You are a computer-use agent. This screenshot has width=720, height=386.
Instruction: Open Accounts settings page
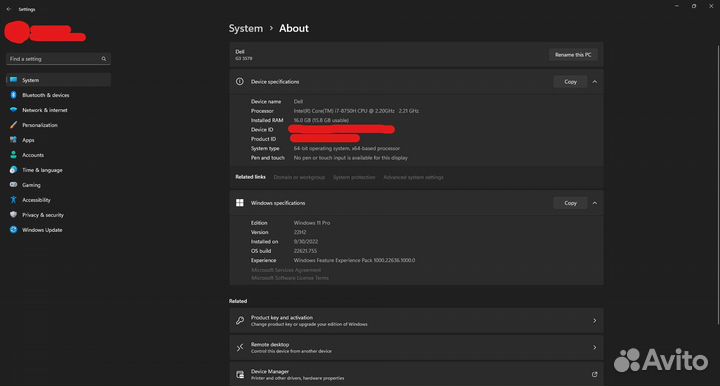(x=58, y=155)
